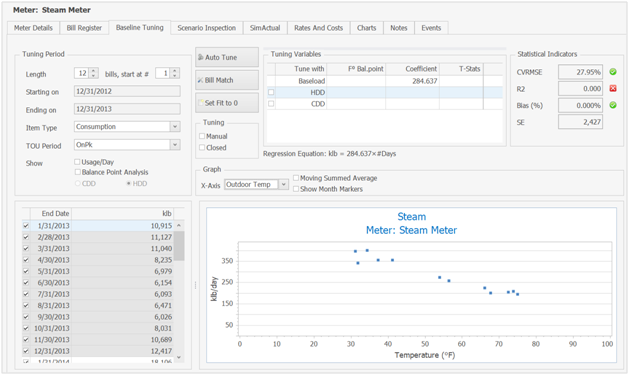Click the SE value 2,427 field
This screenshot has height=375, width=630.
point(580,122)
